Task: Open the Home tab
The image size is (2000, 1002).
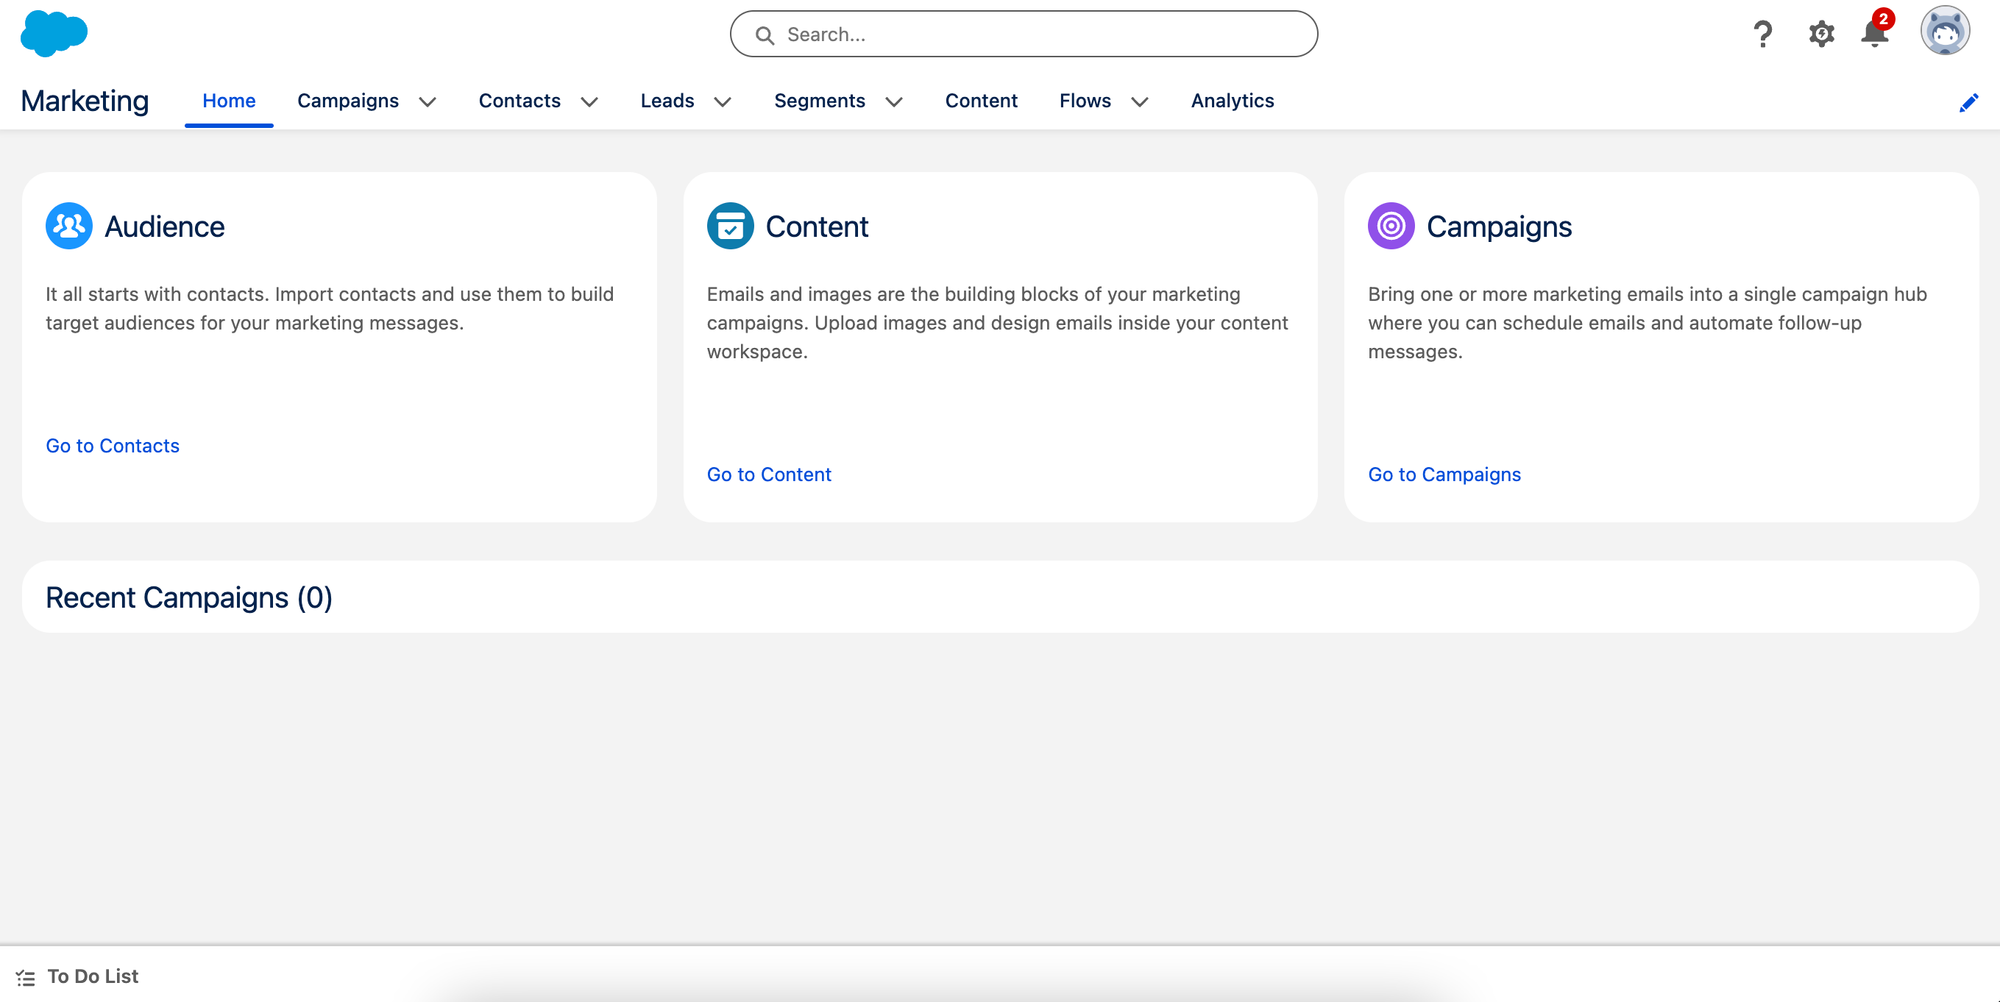Action: pos(228,100)
